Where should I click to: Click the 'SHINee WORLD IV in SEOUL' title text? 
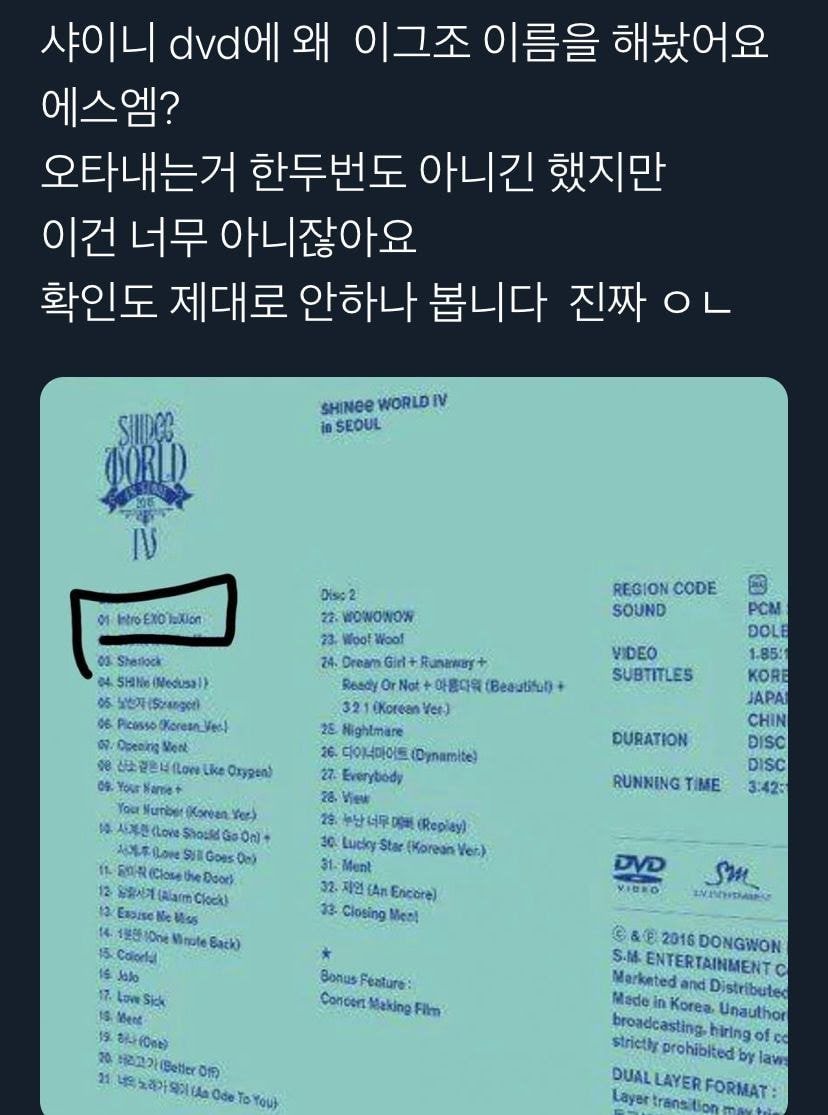(383, 414)
